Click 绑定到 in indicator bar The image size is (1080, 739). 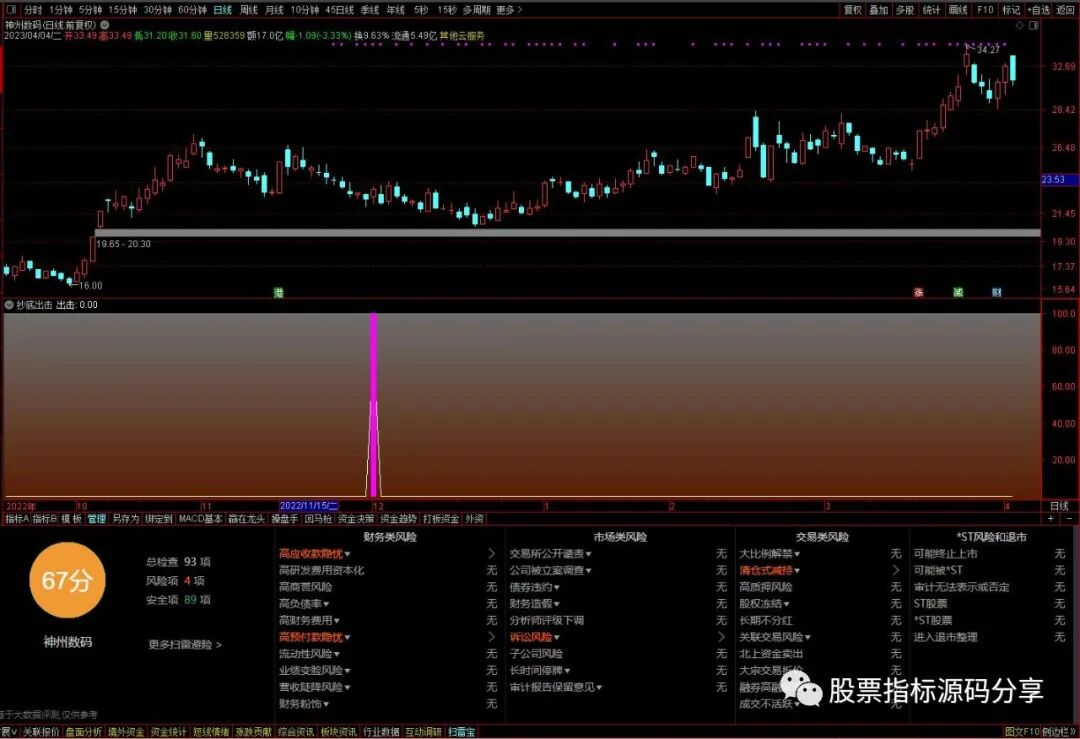click(x=158, y=519)
